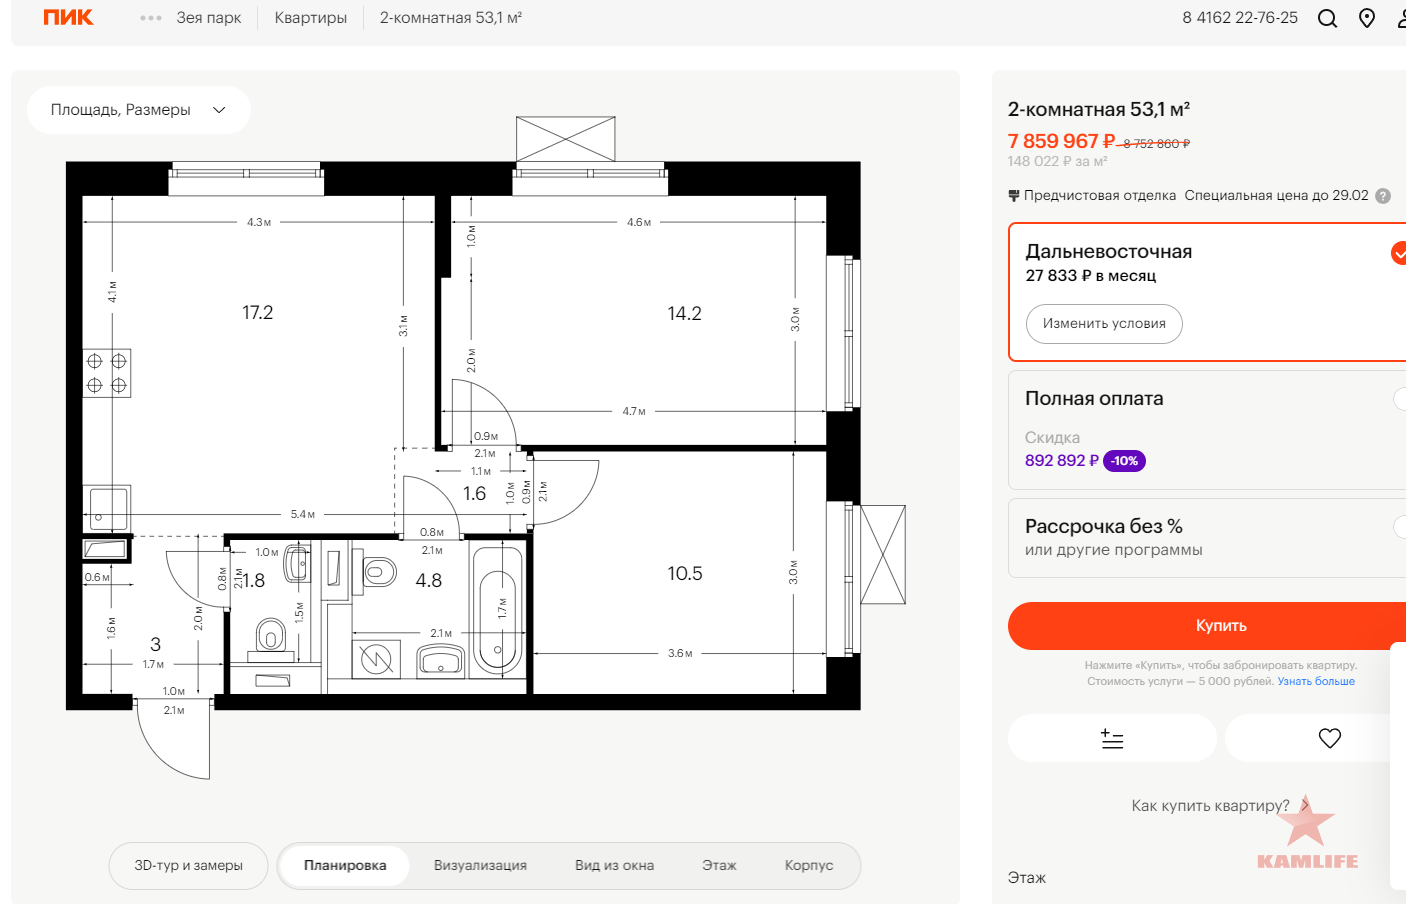Expand the Площадь, Размеры dropdown
The image size is (1406, 904).
pyautogui.click(x=138, y=110)
